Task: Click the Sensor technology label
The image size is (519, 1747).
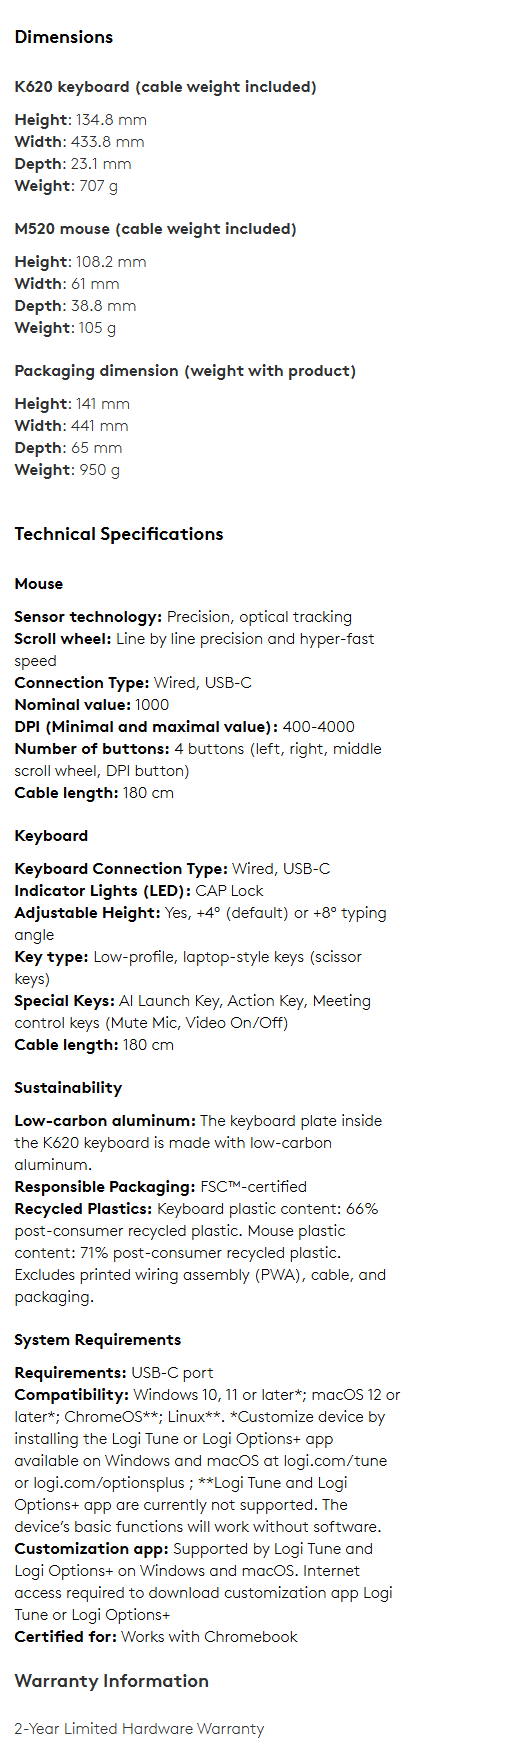Action: point(88,617)
